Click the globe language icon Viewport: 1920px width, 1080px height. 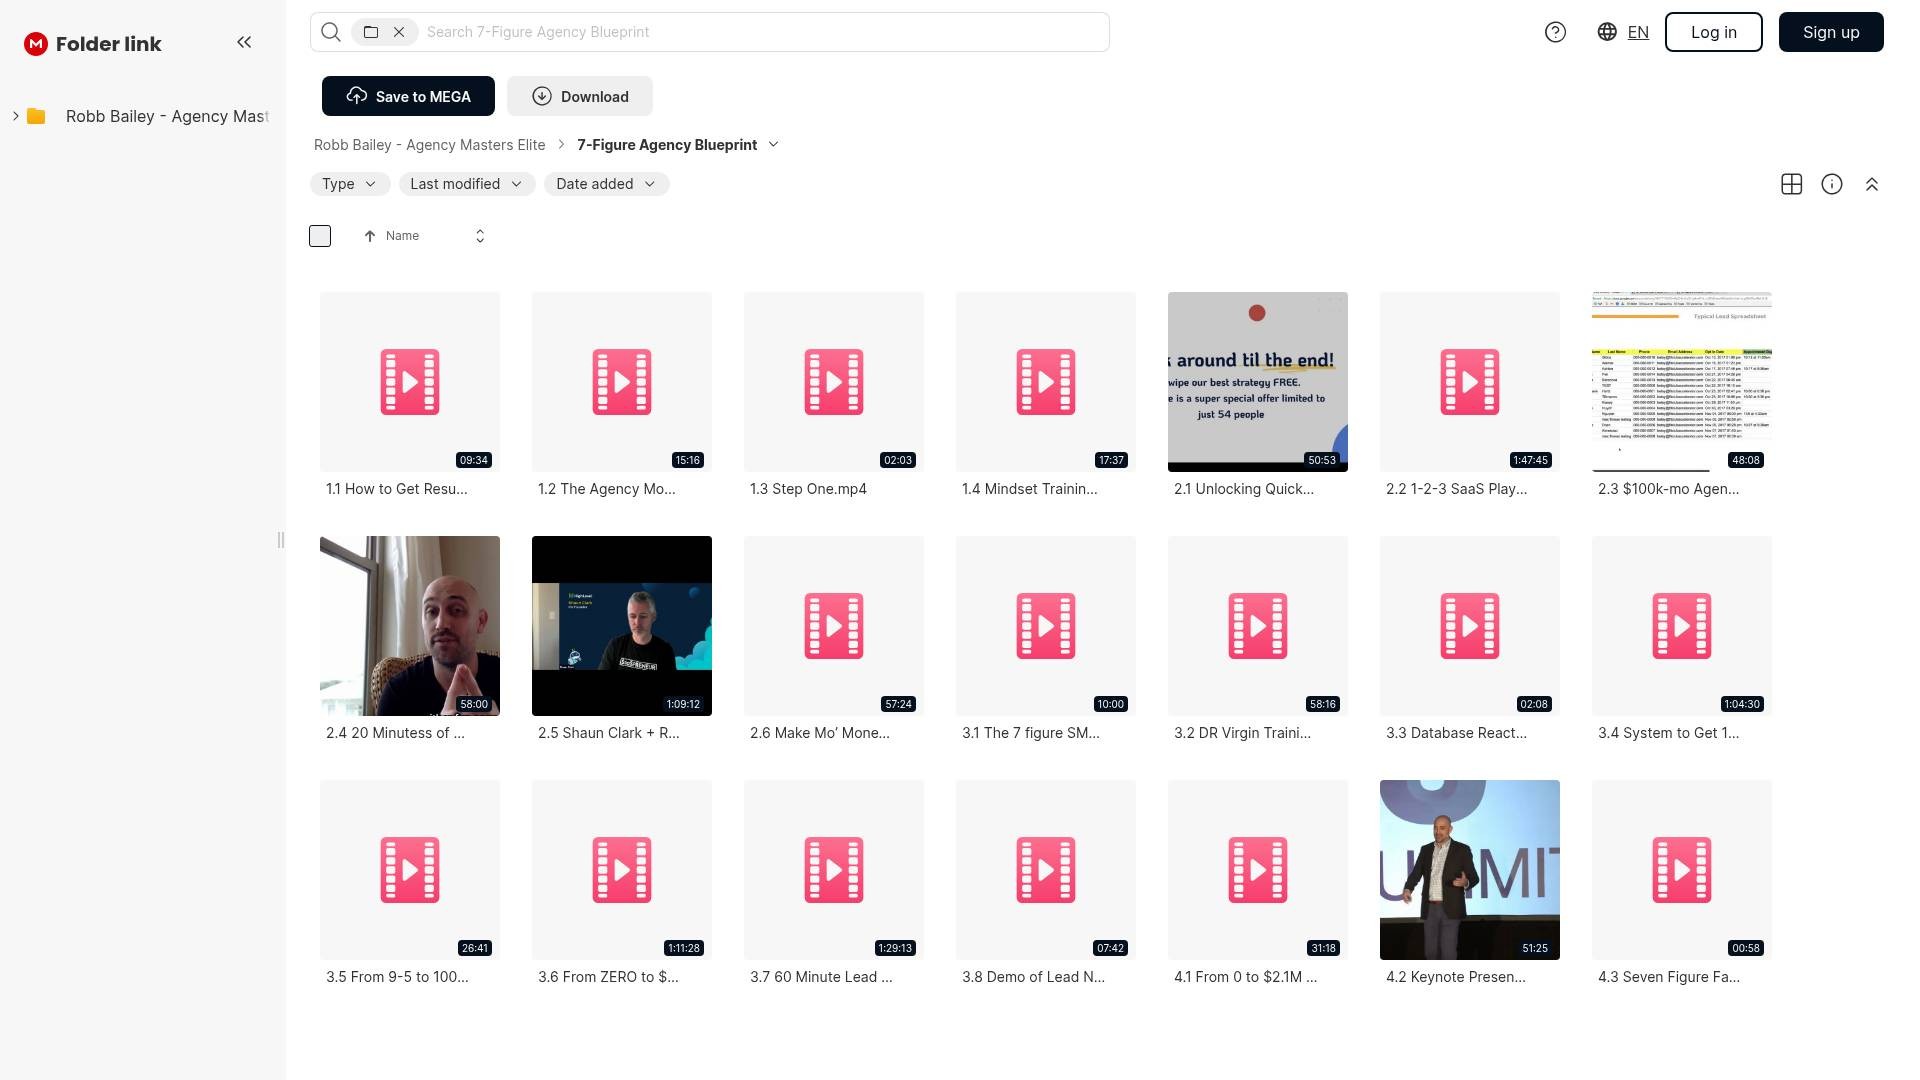click(1607, 32)
